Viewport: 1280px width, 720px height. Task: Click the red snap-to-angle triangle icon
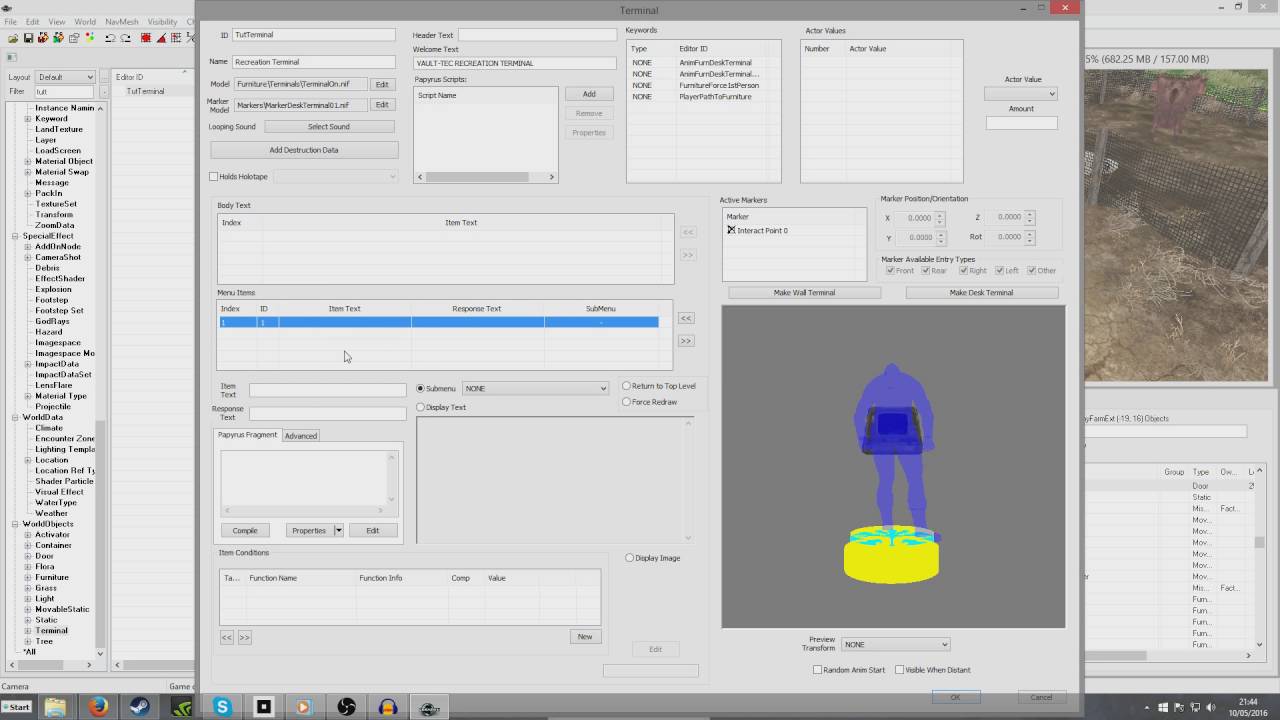[161, 38]
